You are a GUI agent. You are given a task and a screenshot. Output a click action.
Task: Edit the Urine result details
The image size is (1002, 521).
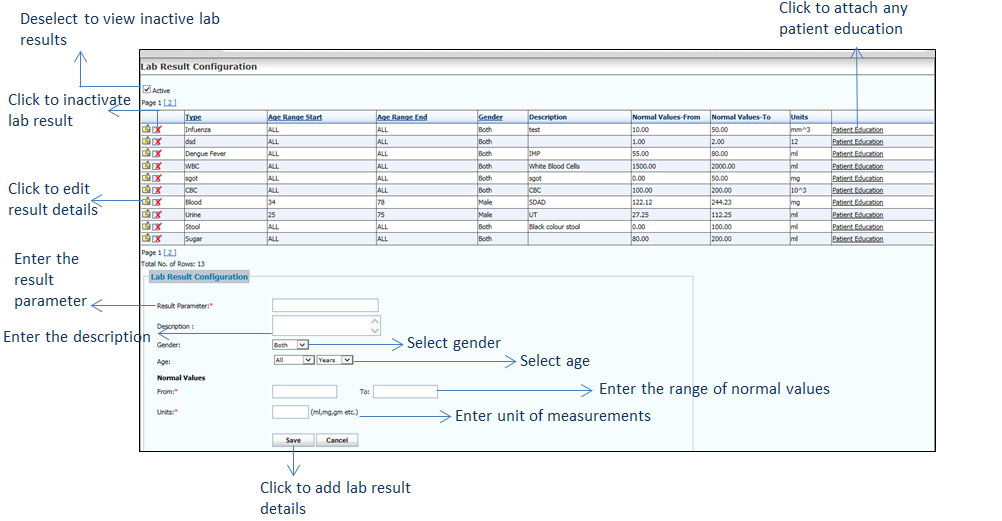click(x=146, y=214)
